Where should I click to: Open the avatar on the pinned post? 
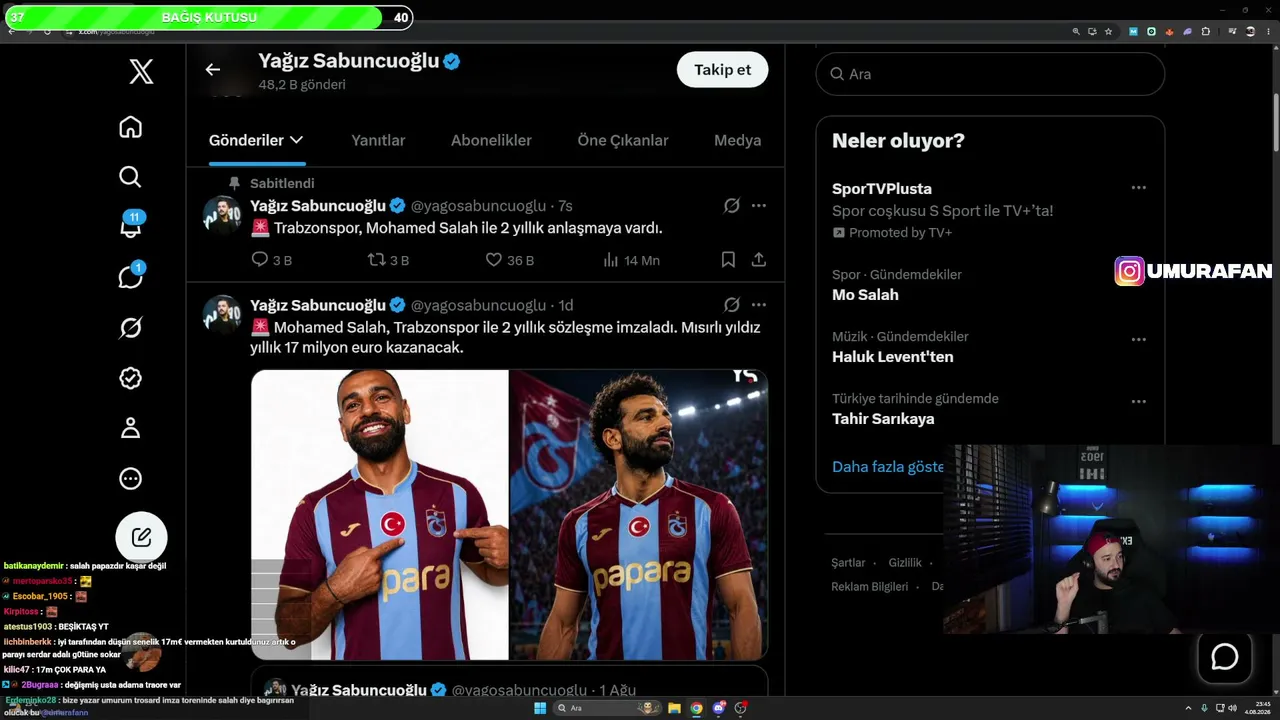tap(223, 215)
